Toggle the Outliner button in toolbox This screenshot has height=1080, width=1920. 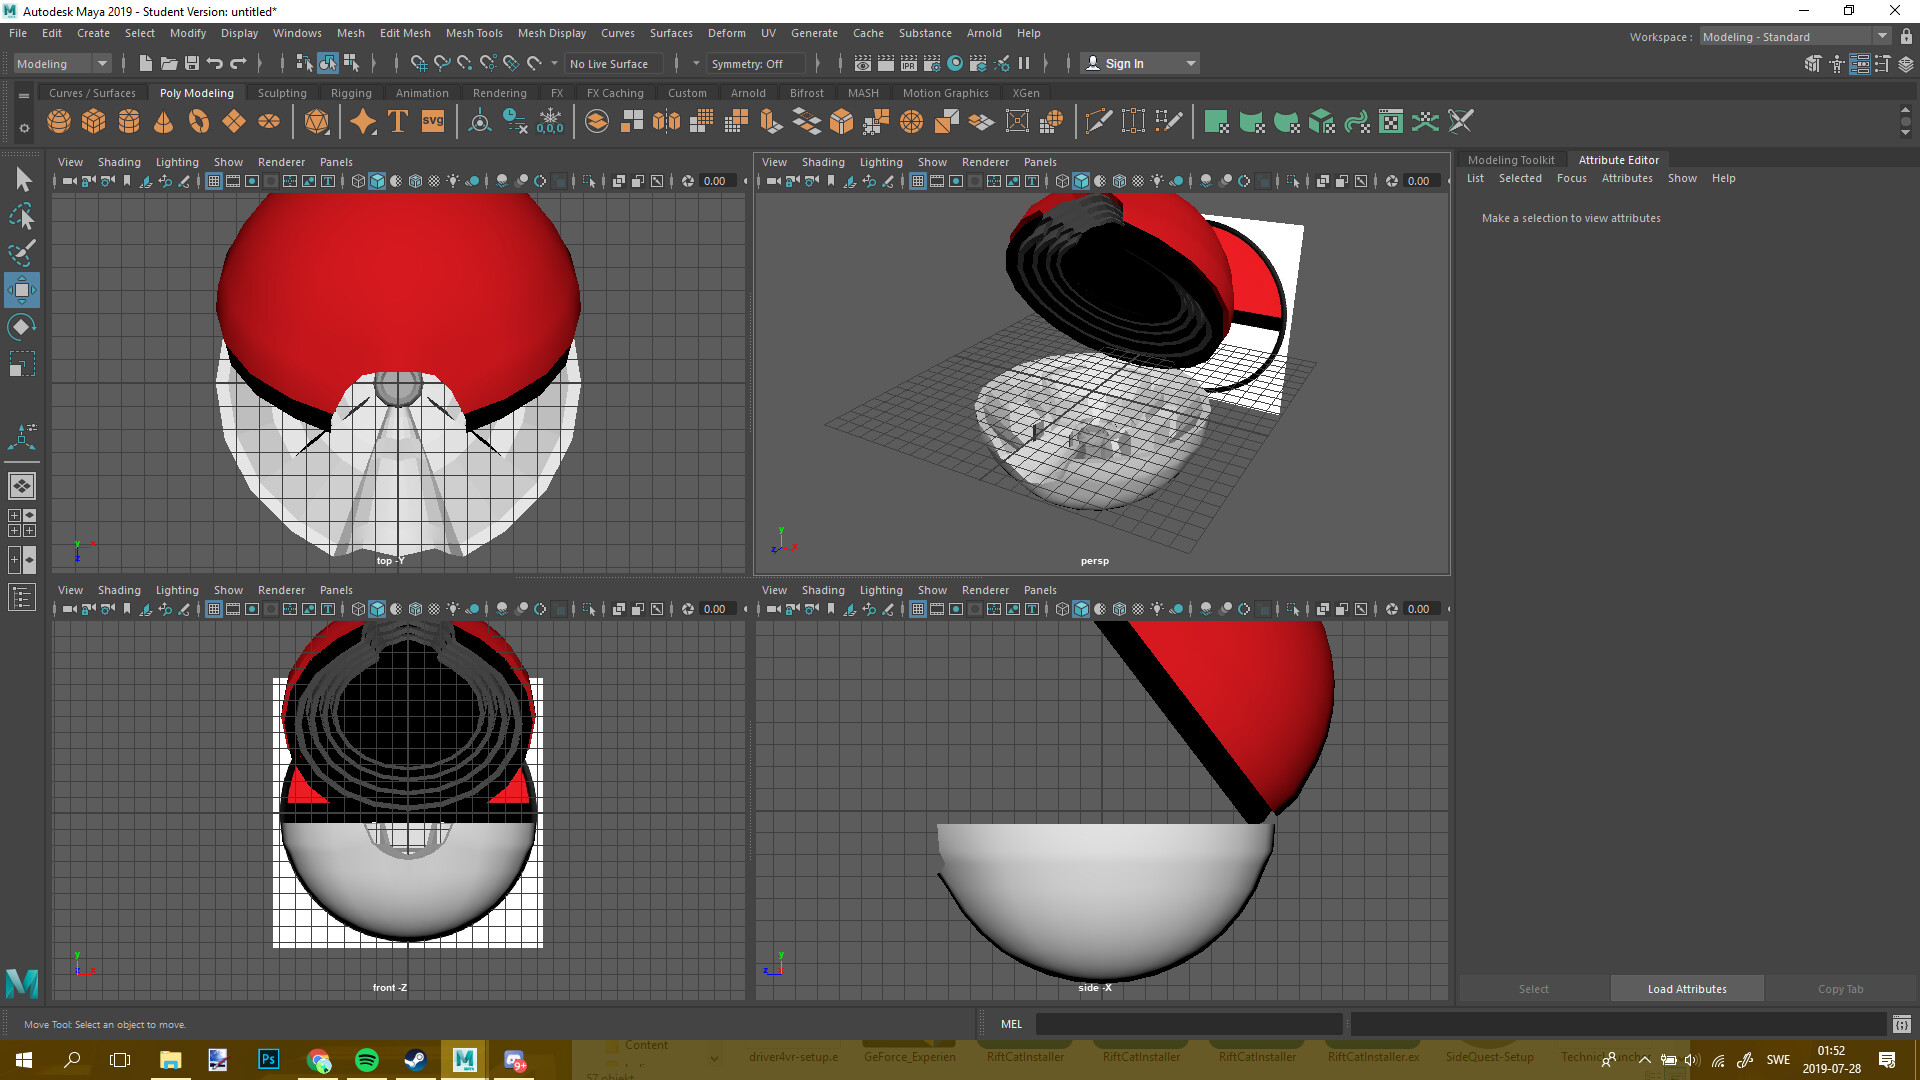pos(22,598)
